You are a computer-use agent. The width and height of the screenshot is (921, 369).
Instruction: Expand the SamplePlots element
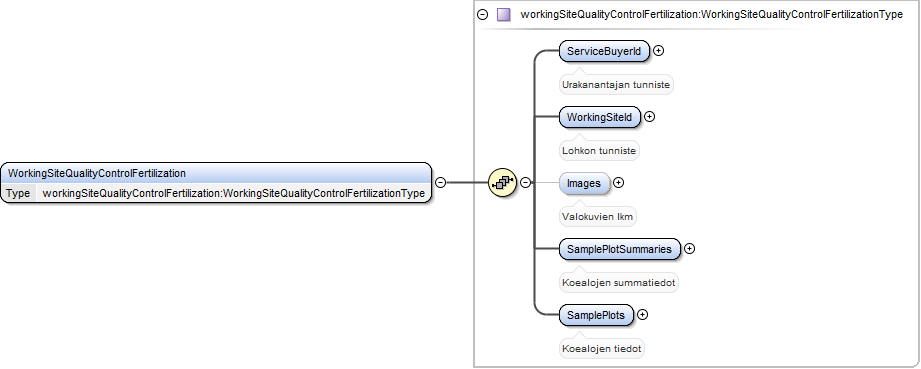pos(643,314)
